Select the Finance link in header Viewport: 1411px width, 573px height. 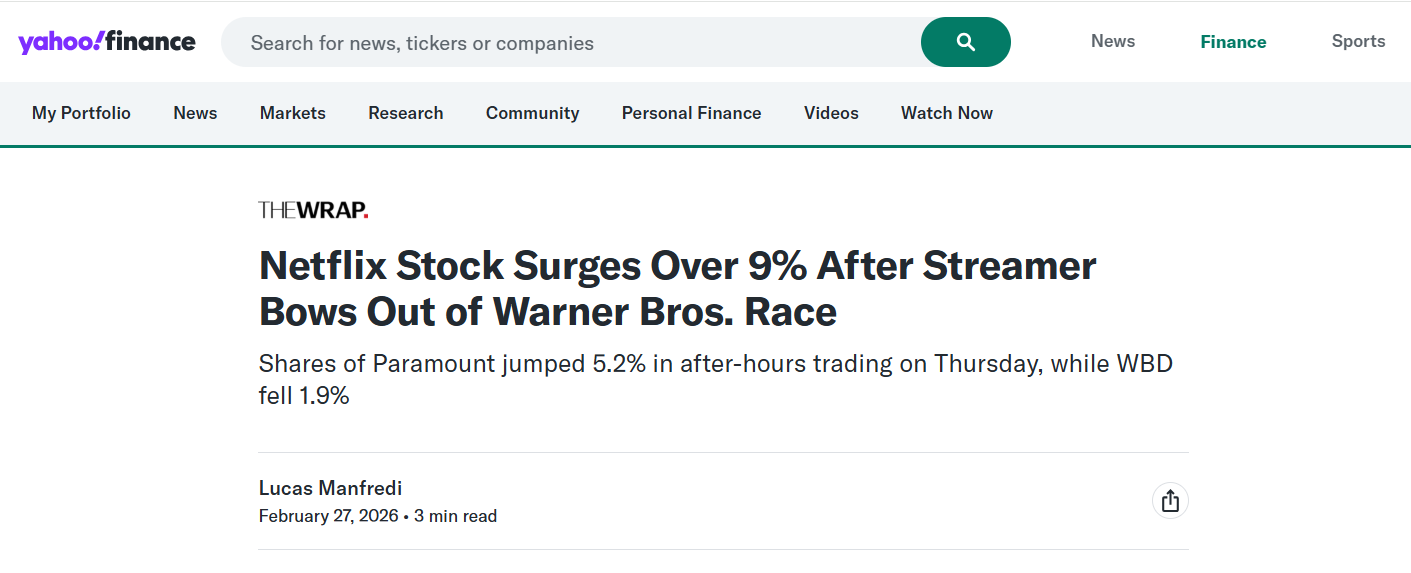coord(1233,42)
